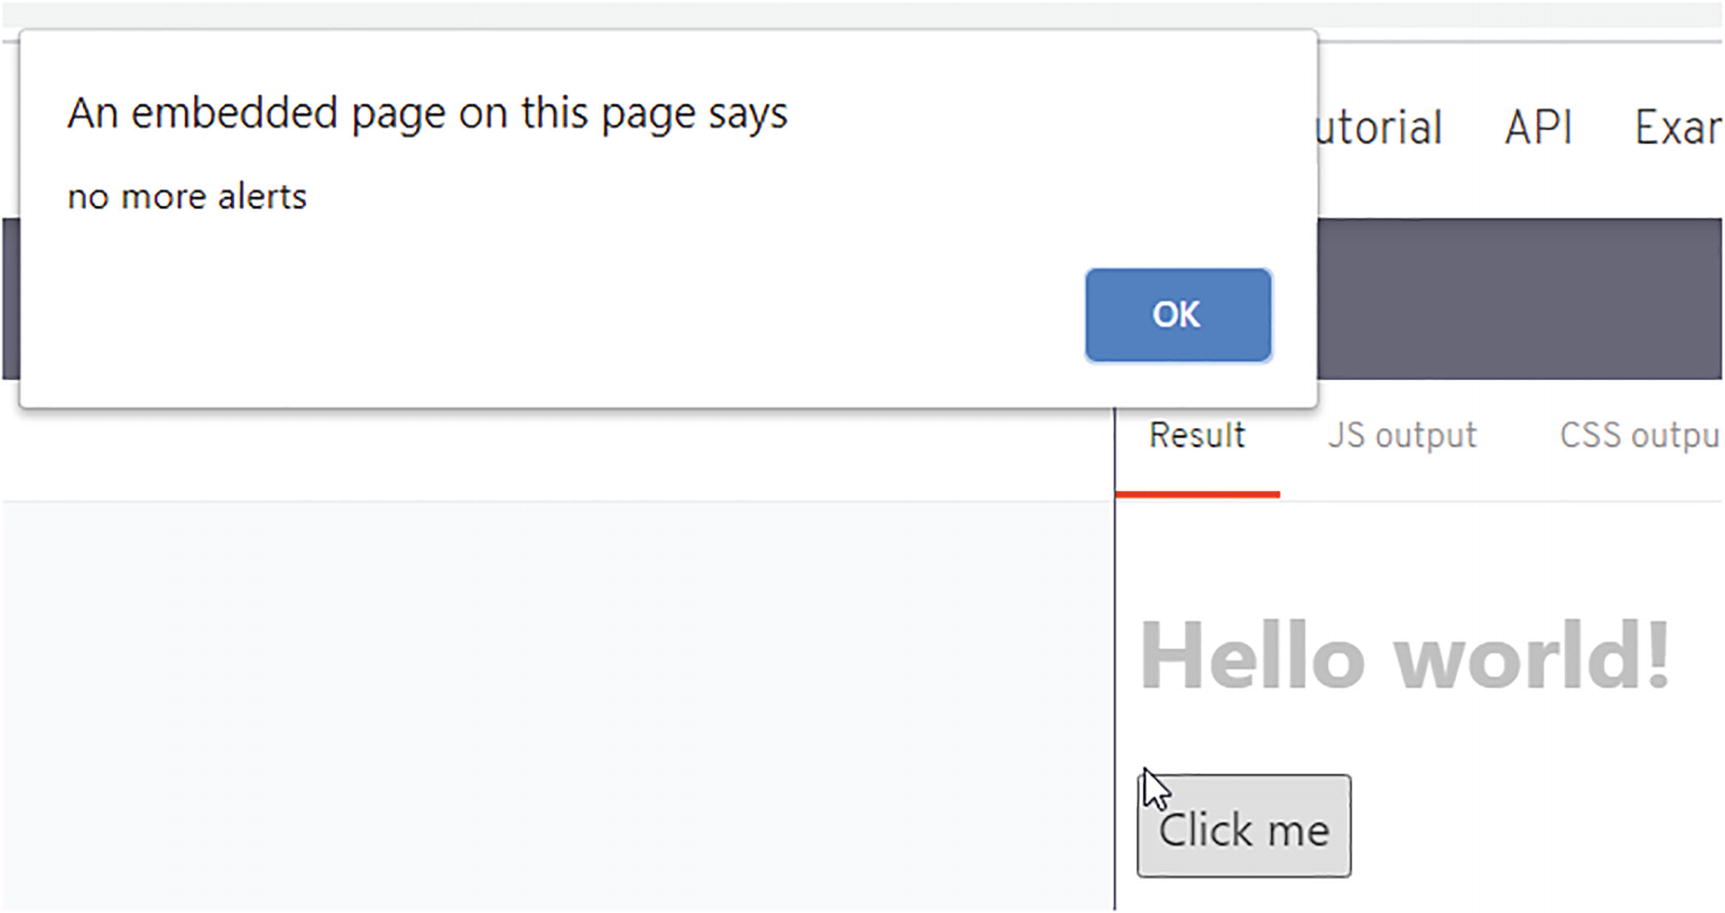Viewport: 1725px width, 913px height.
Task: Click the 'Hello world!' heading
Action: (x=1405, y=657)
